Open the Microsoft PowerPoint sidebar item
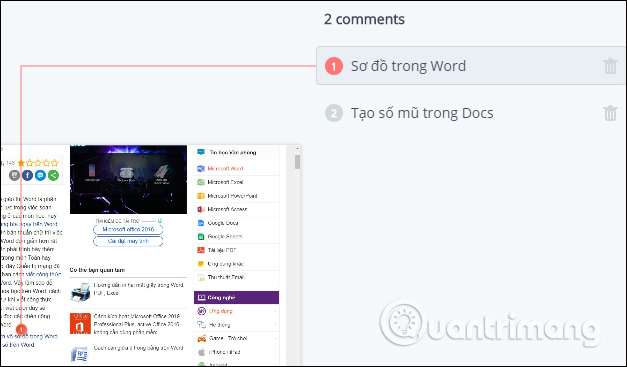This screenshot has height=367, width=627. coord(236,196)
